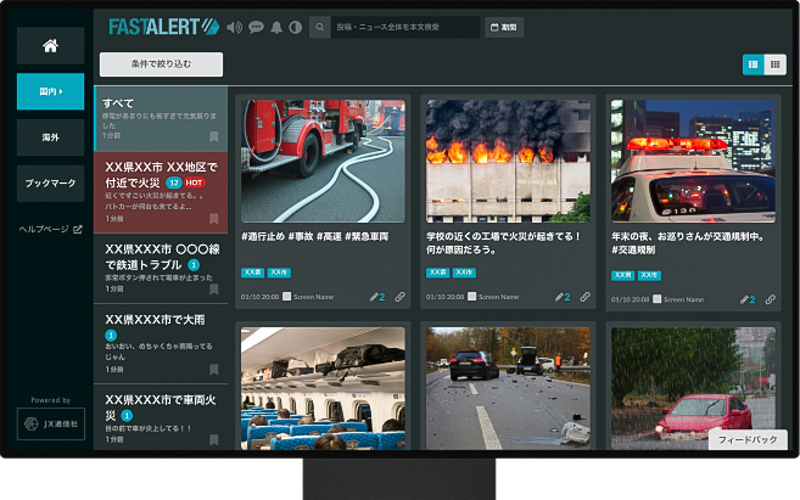Switch to list view layout

point(752,64)
